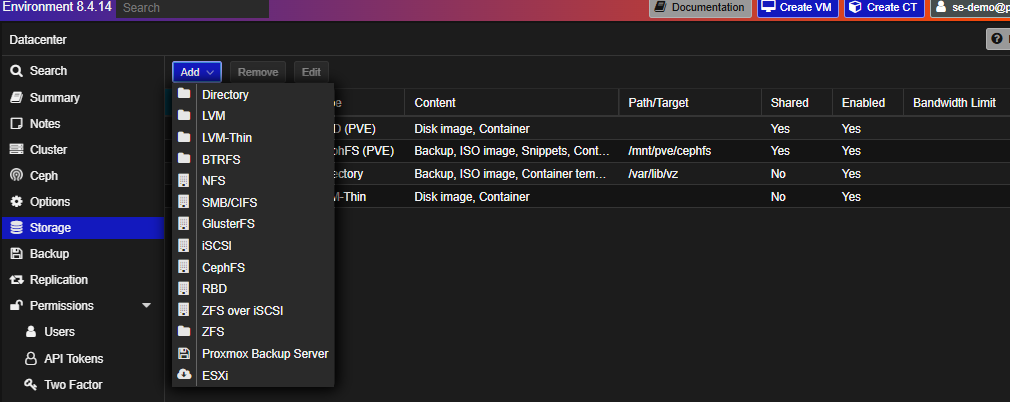Click the BTRFS folder icon
This screenshot has width=1010, height=402.
[x=184, y=159]
